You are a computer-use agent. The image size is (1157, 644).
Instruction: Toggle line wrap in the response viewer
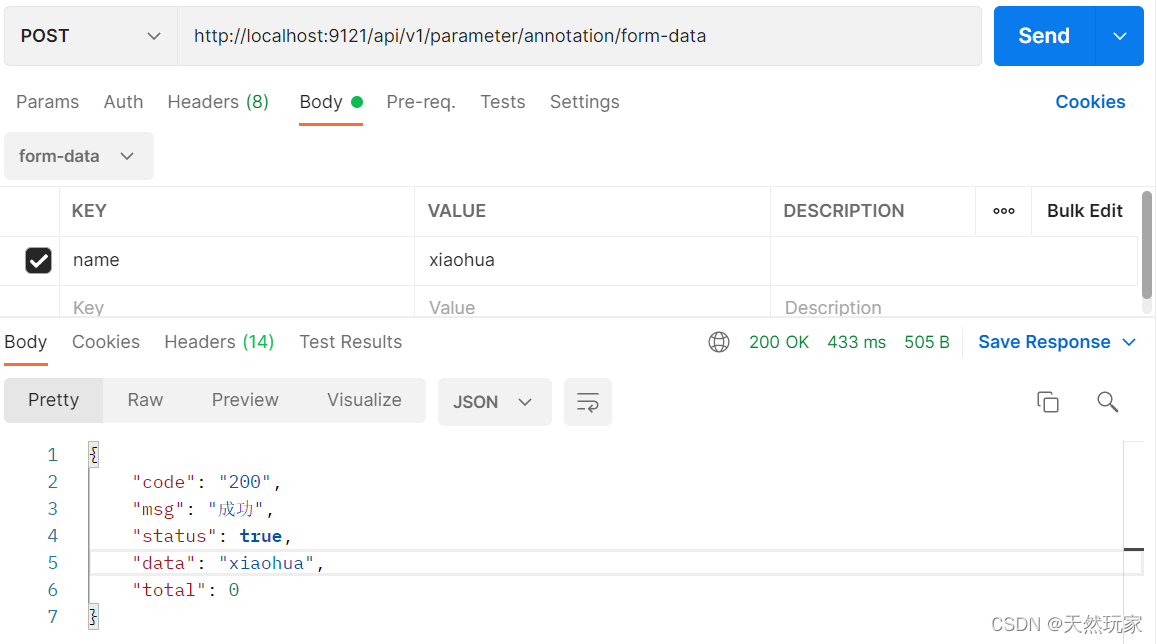[x=587, y=402]
